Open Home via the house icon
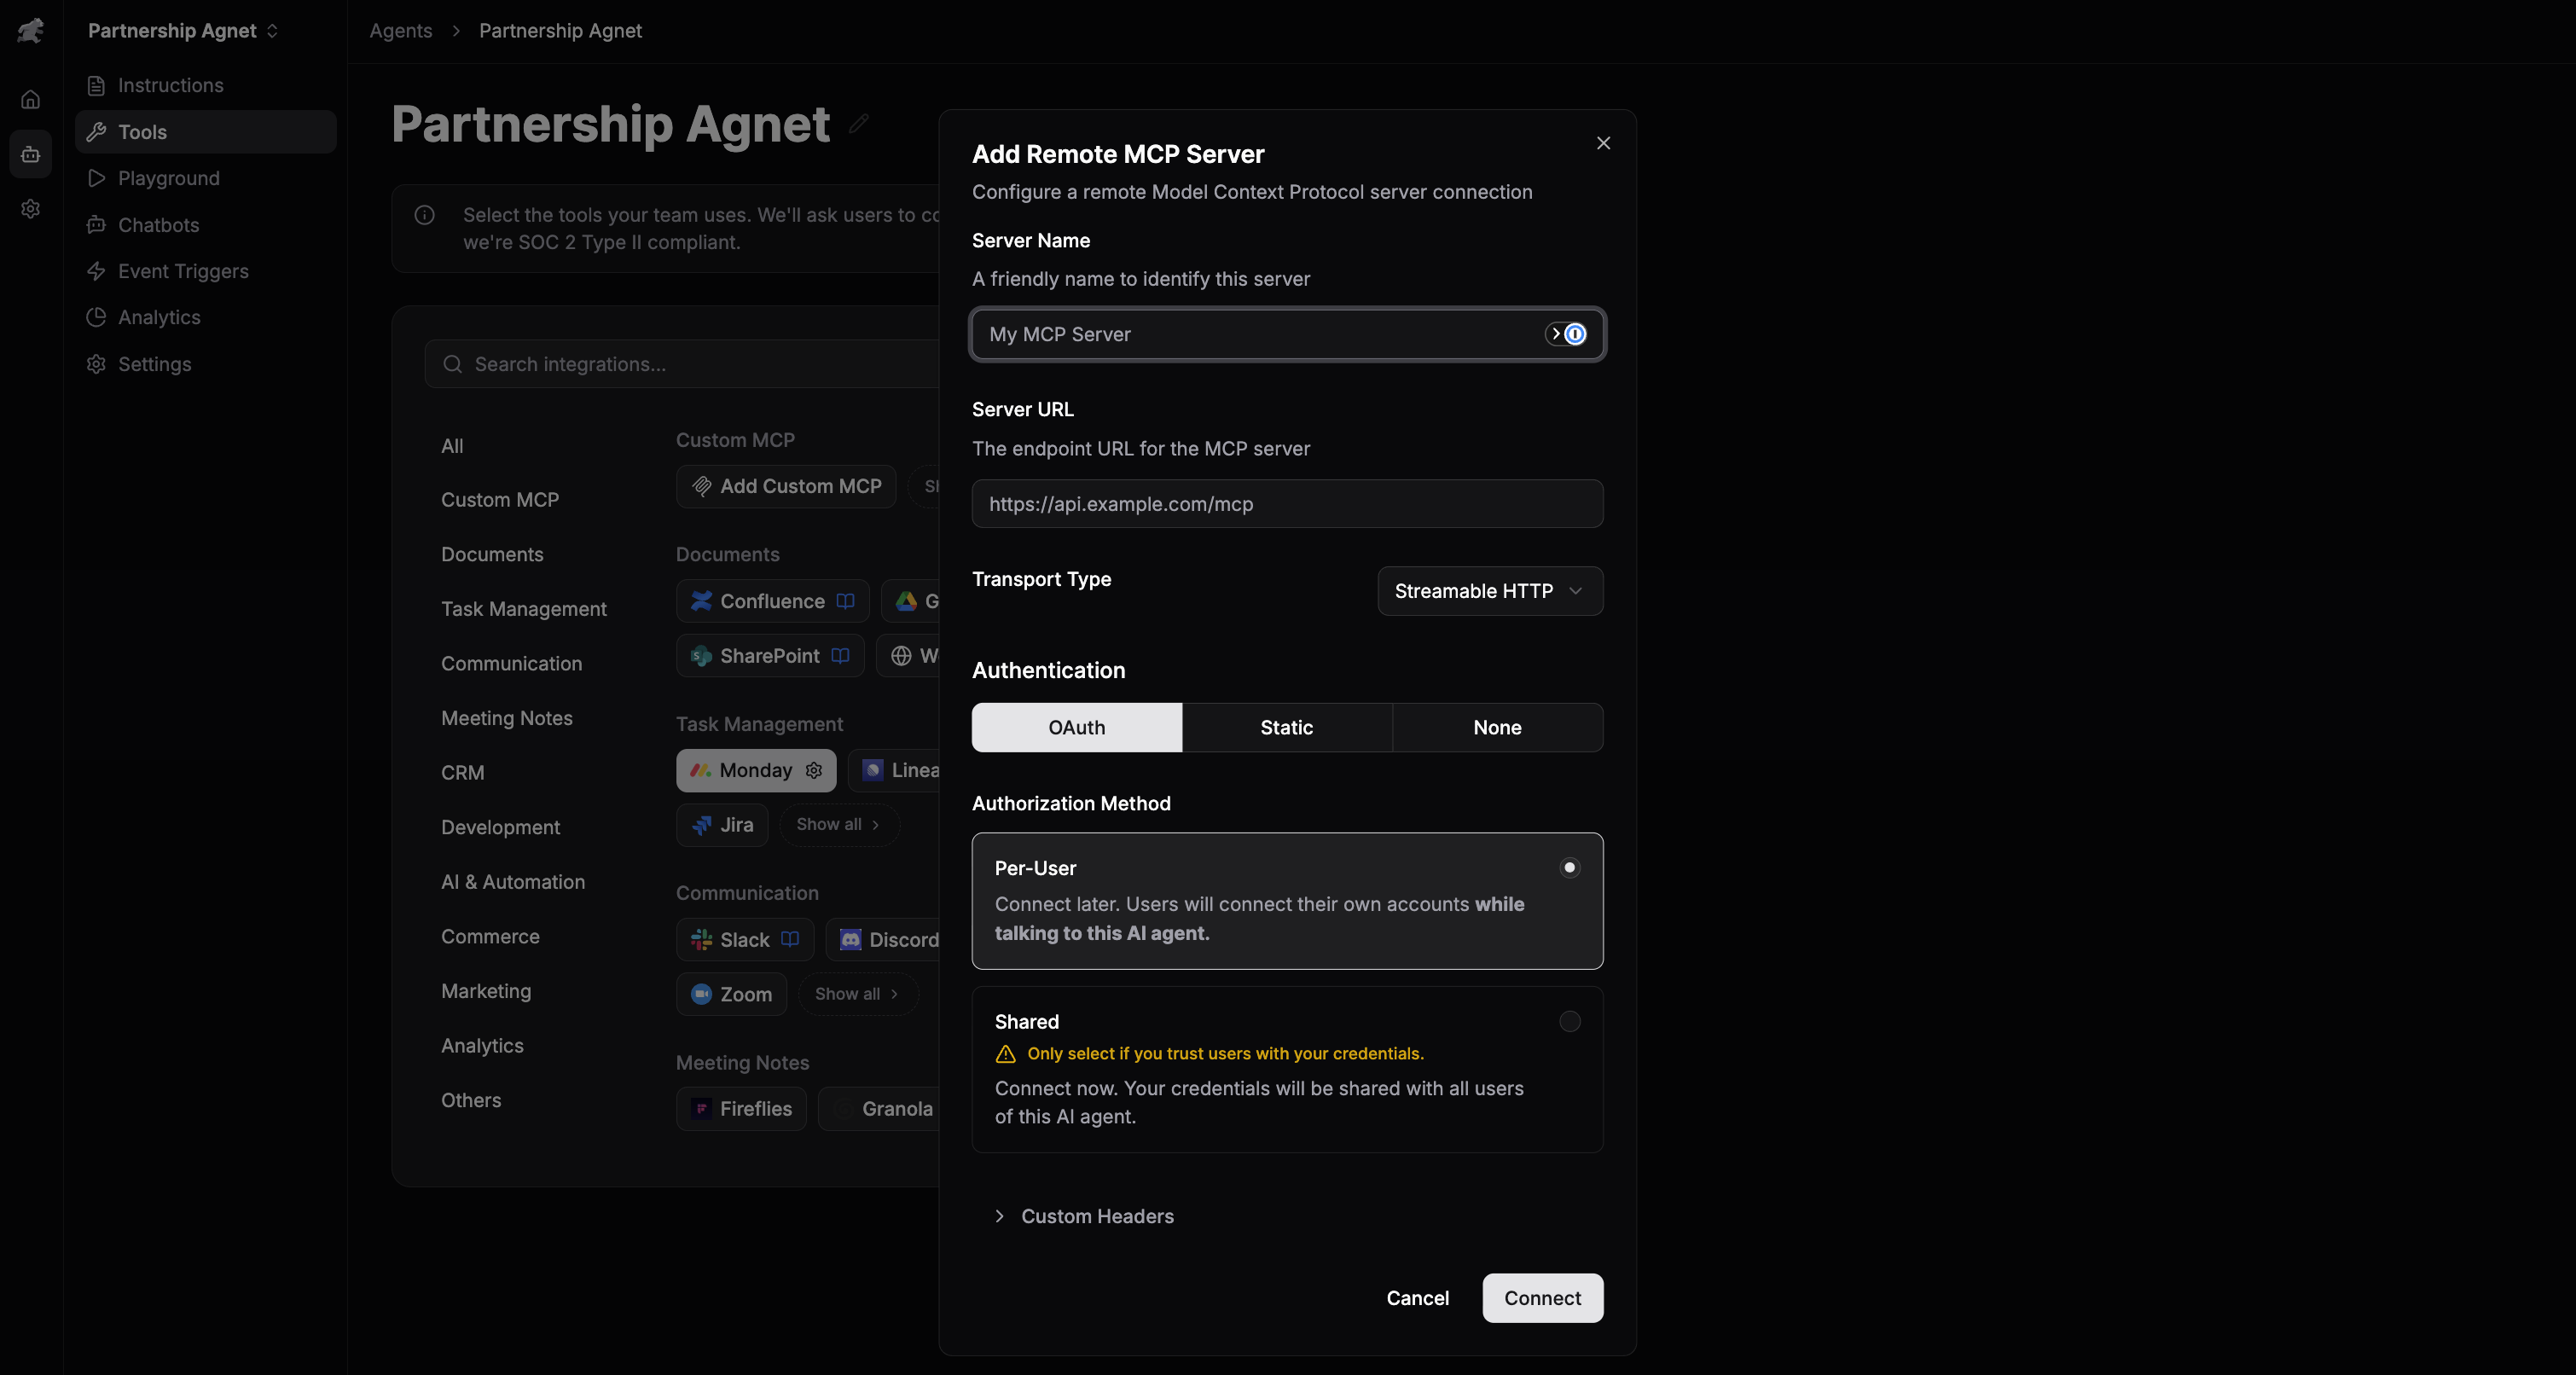The width and height of the screenshot is (2576, 1375). point(30,99)
